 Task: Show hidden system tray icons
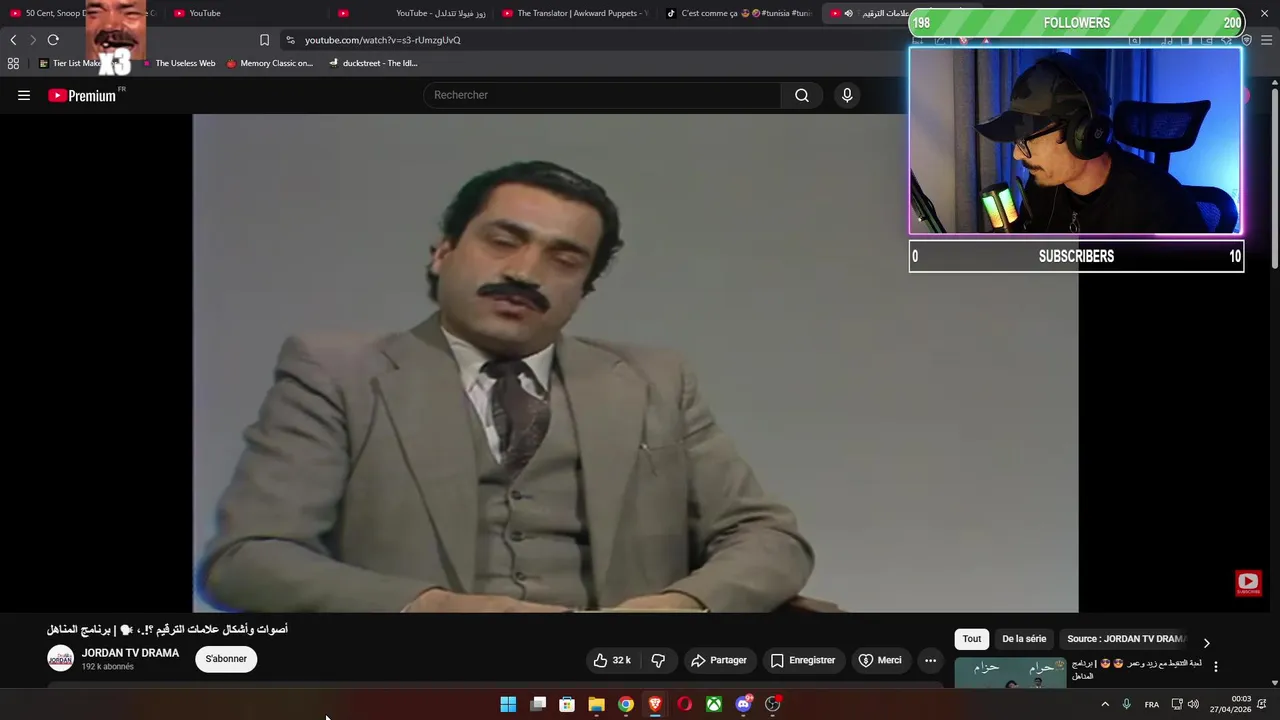1105,704
